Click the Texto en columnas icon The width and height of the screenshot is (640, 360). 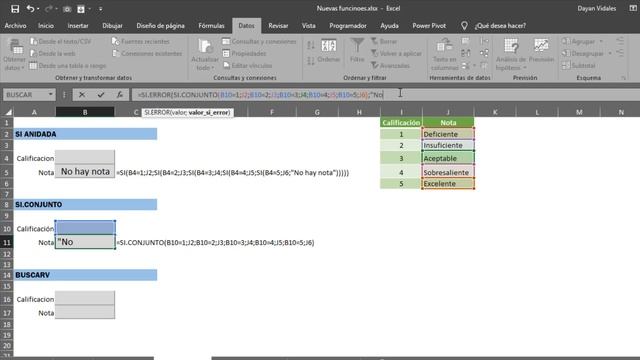[444, 46]
